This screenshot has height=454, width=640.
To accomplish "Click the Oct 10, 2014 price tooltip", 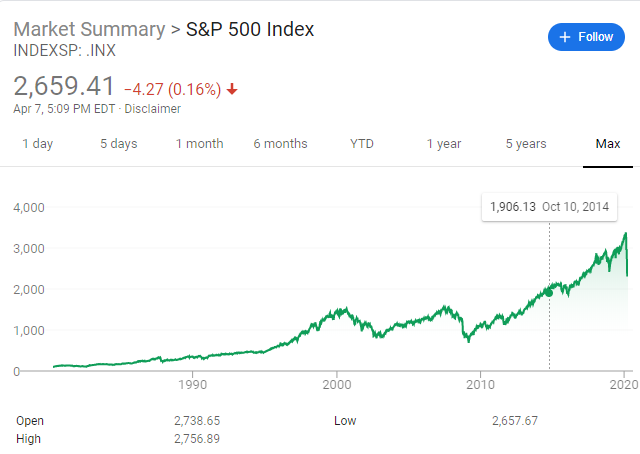I will click(x=549, y=207).
